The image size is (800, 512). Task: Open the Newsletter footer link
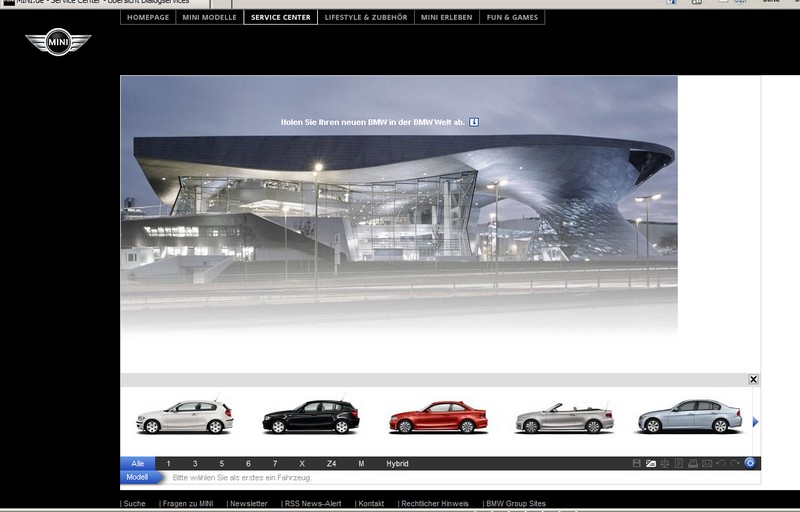(x=247, y=504)
